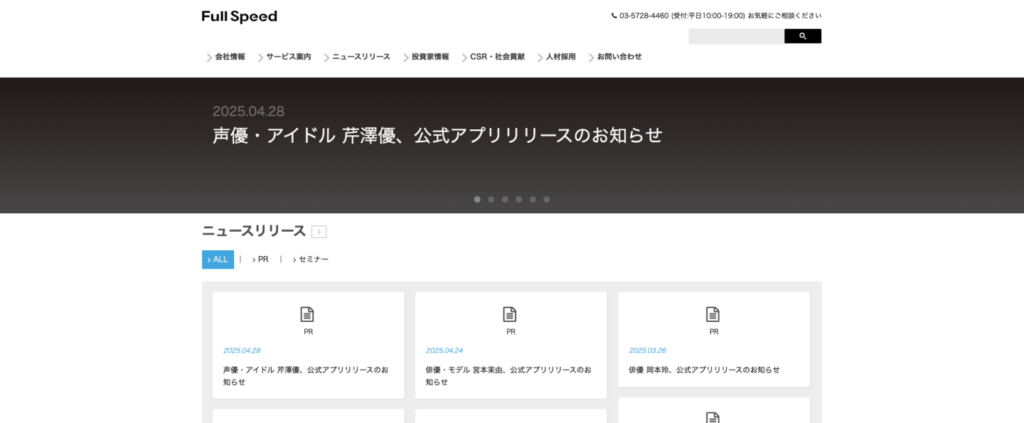This screenshot has height=423, width=1024.
Task: Open the banner headline 声優・アイドル 芹澤優
Action: point(438,135)
